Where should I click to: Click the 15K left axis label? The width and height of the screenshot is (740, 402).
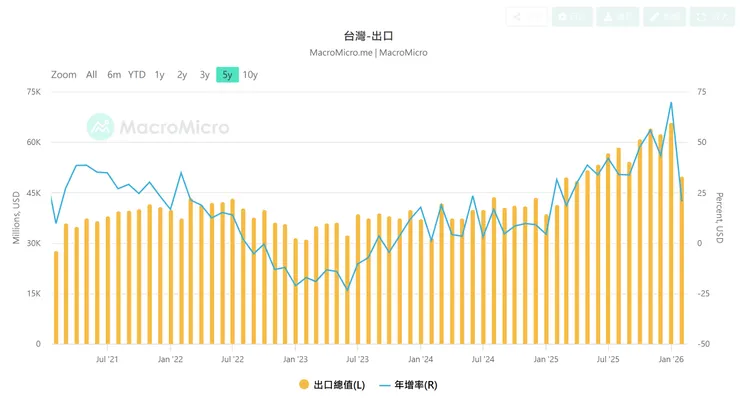pyautogui.click(x=34, y=293)
